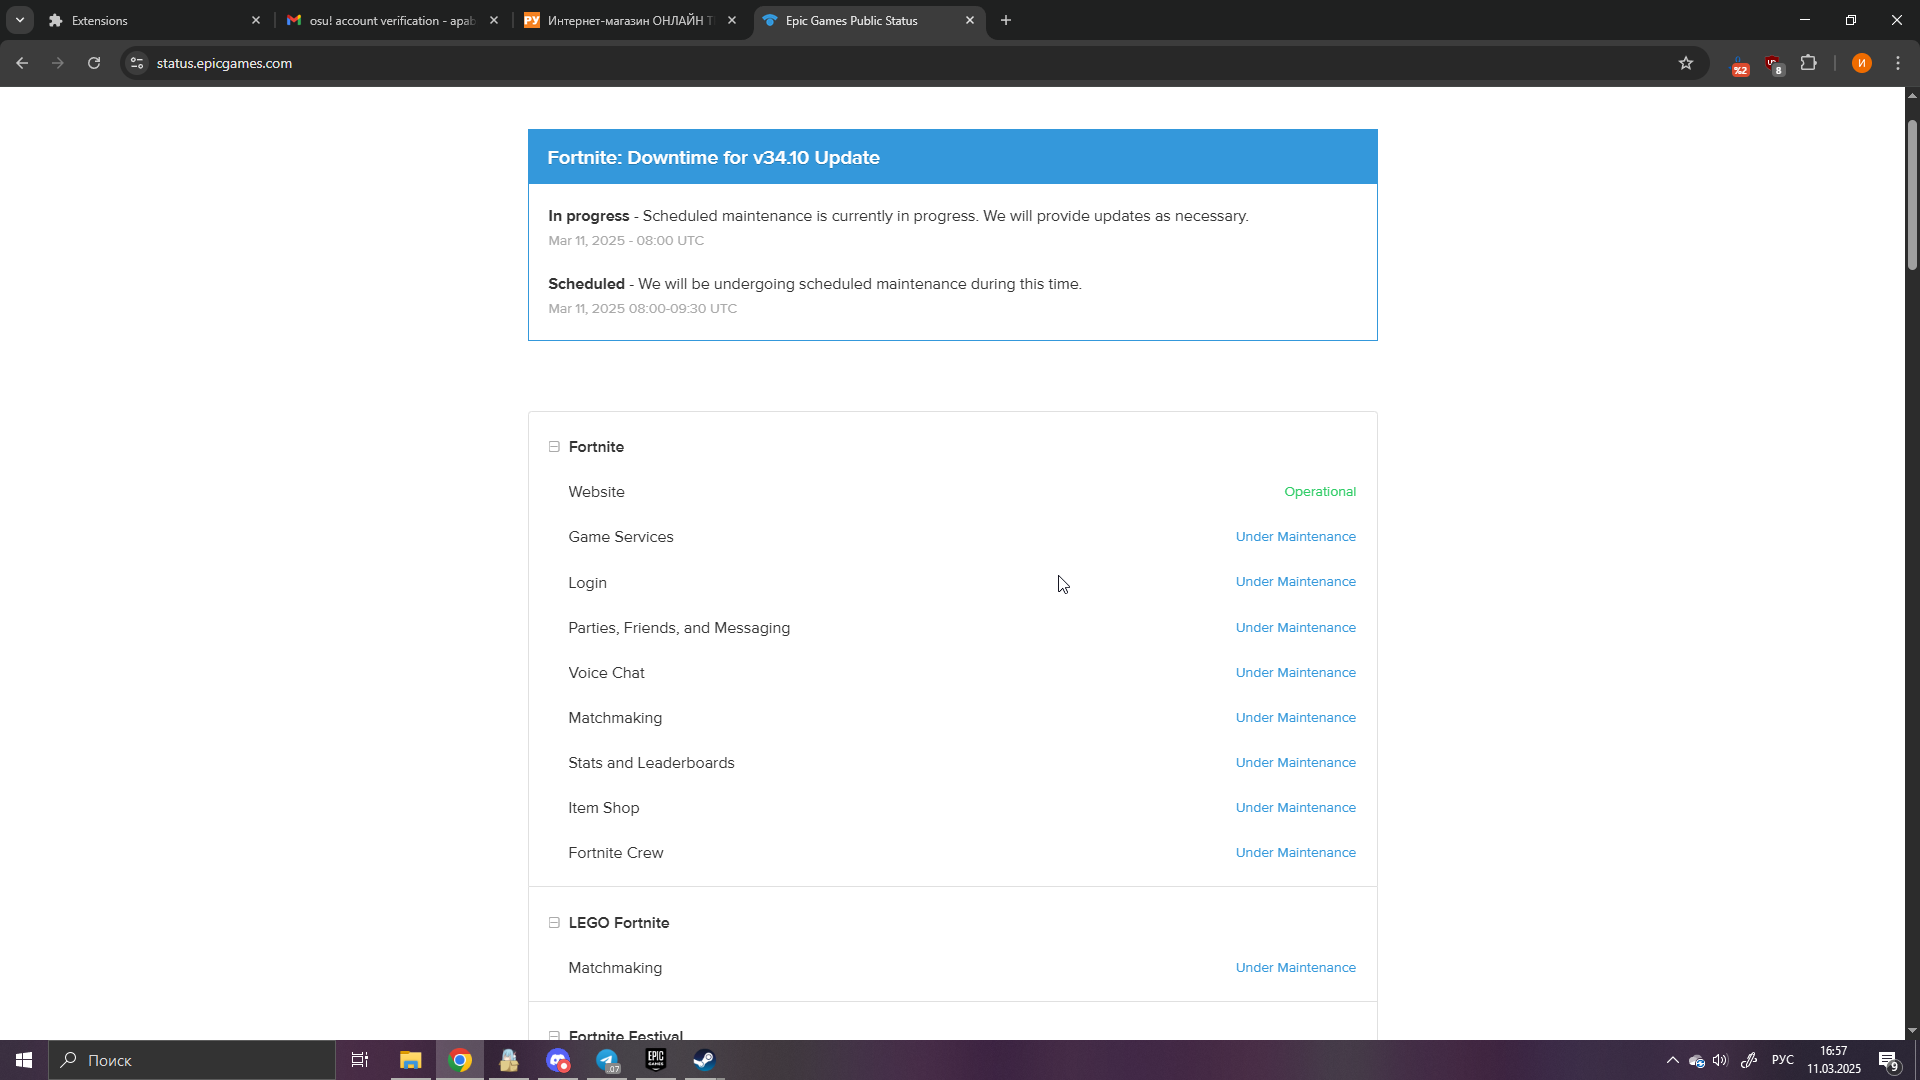1920x1080 pixels.
Task: Close the osu! account verification tab
Action: coord(494,20)
